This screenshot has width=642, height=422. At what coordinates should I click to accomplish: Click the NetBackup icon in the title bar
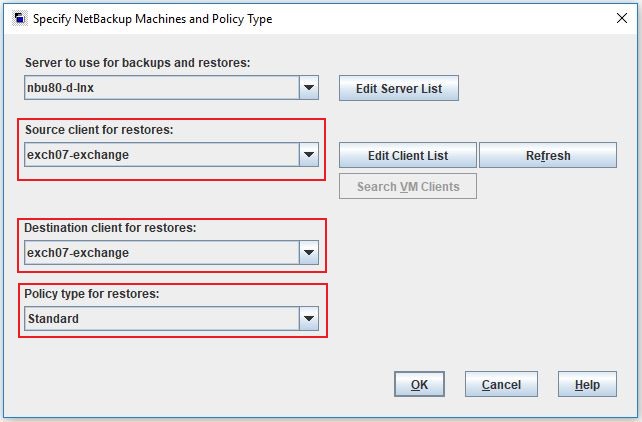[x=20, y=18]
